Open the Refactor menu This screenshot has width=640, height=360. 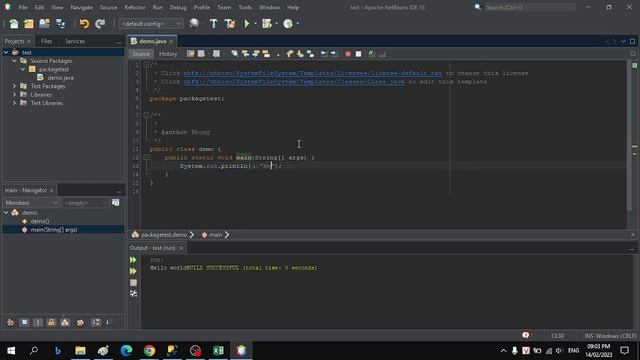tap(135, 7)
